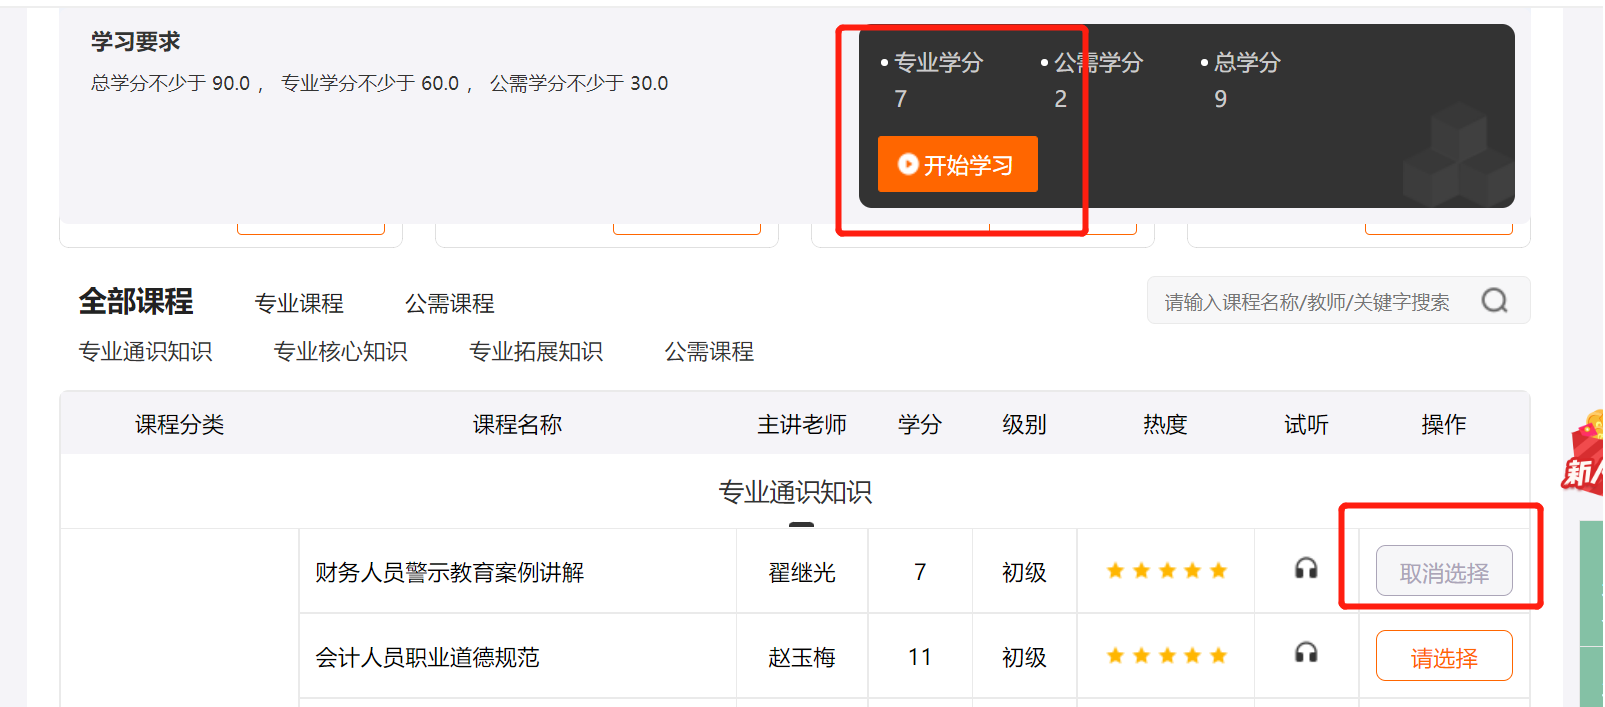Filter by 专业通识知识 category
Image resolution: width=1605 pixels, height=707 pixels.
(x=146, y=352)
